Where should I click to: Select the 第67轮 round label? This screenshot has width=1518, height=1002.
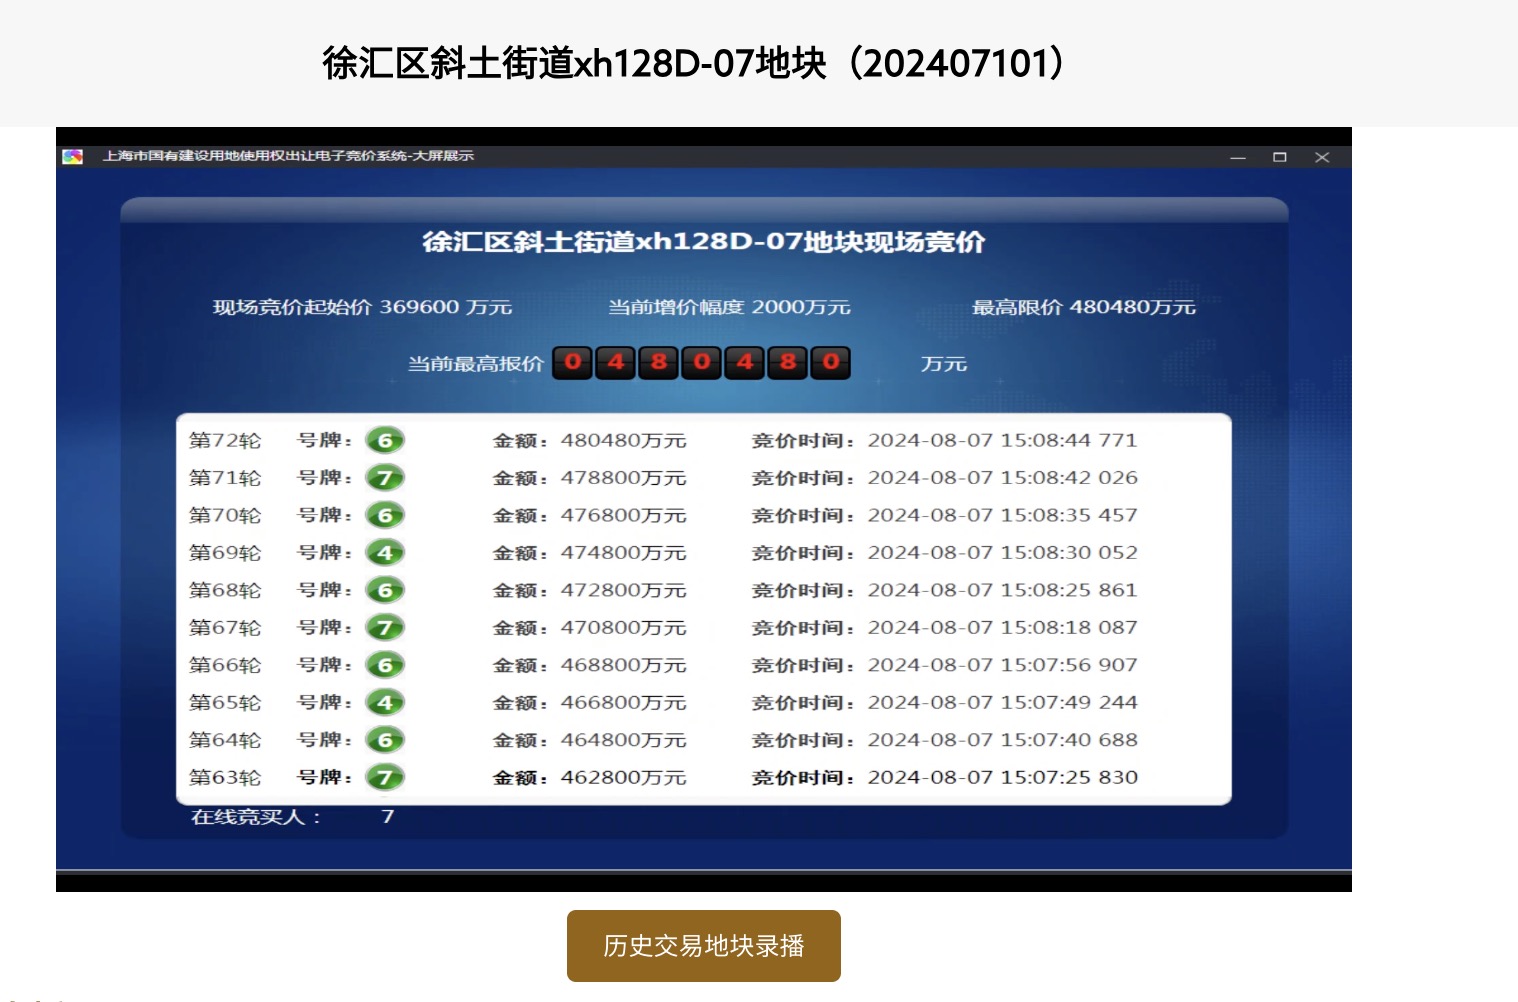(x=225, y=628)
